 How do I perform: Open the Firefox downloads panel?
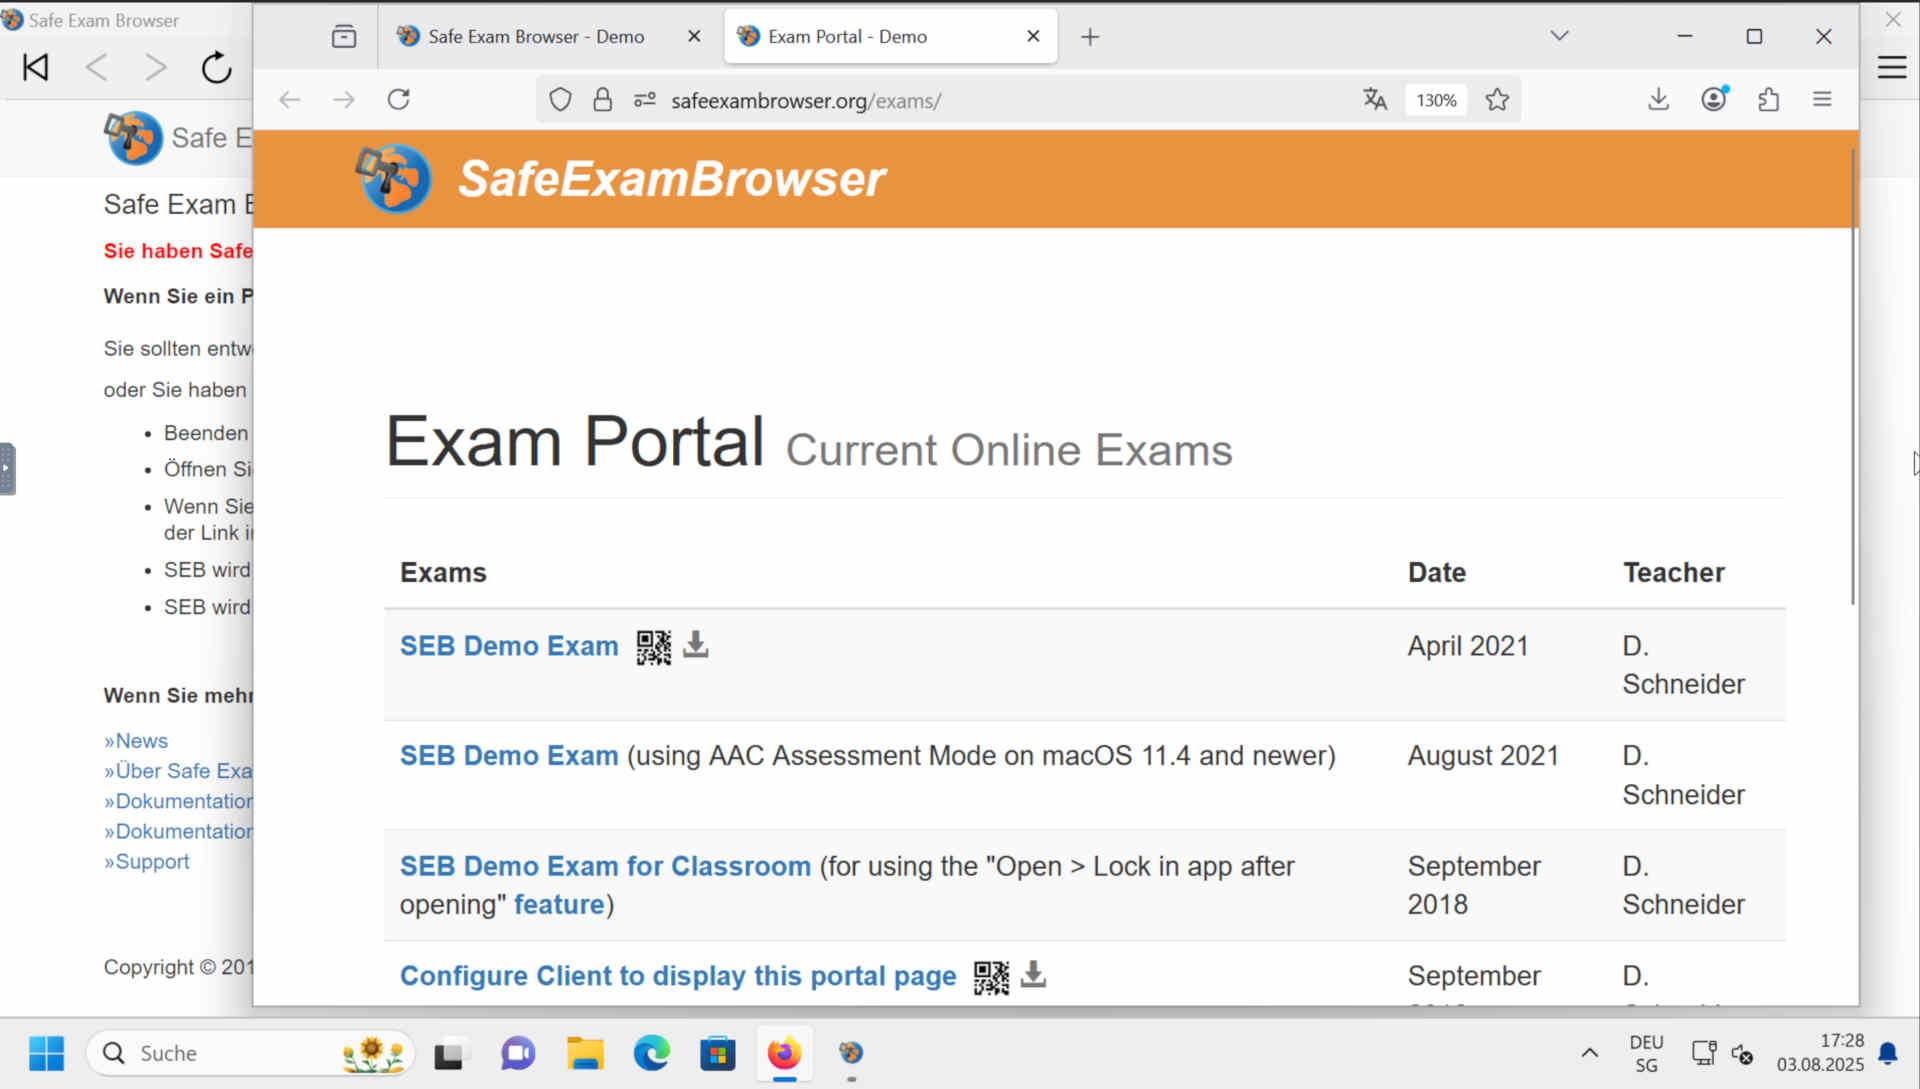tap(1659, 100)
